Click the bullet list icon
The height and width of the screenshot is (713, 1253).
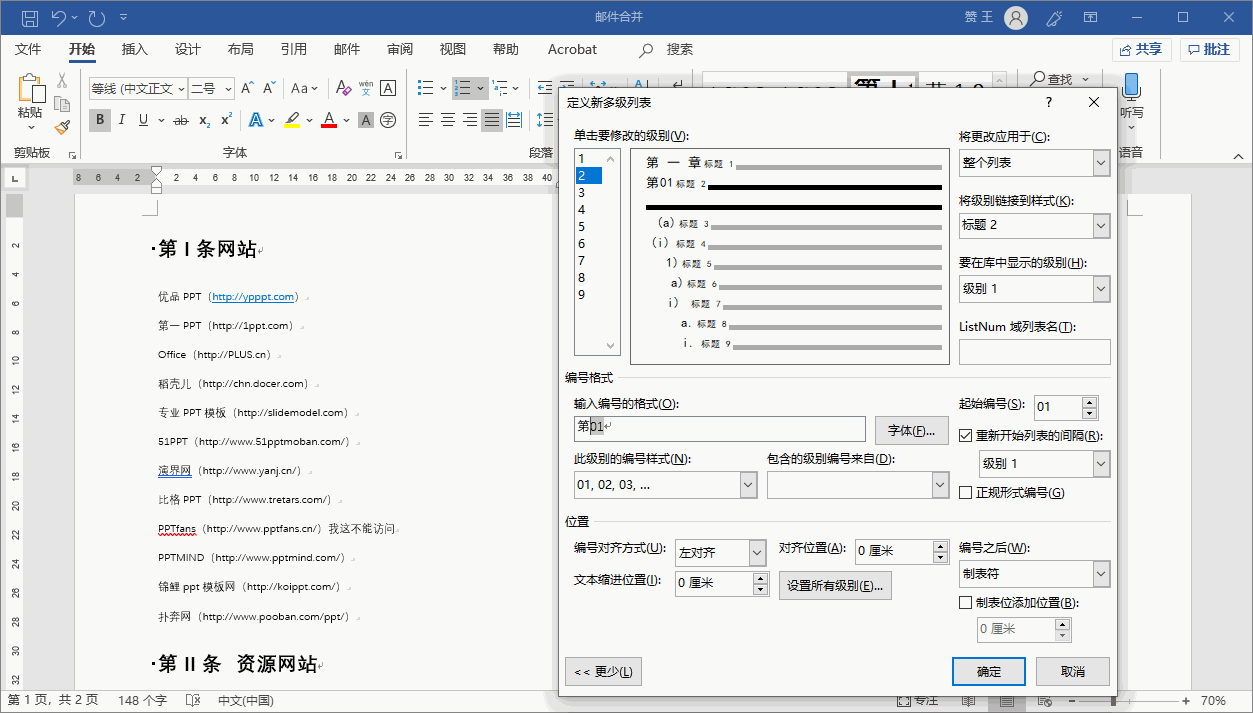pyautogui.click(x=426, y=88)
